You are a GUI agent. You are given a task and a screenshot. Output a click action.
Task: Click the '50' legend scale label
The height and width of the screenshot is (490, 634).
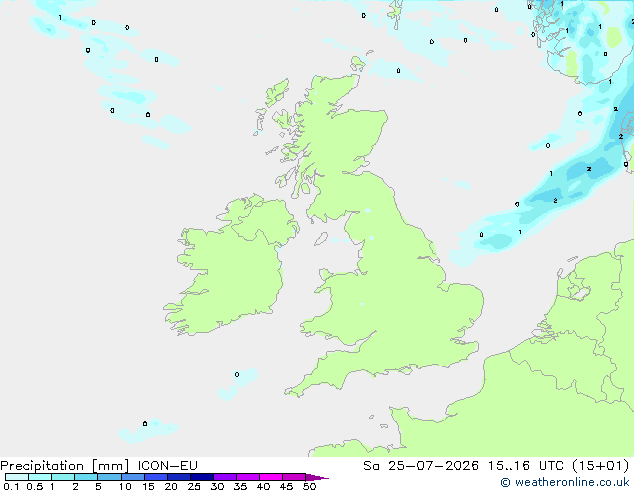click(309, 486)
